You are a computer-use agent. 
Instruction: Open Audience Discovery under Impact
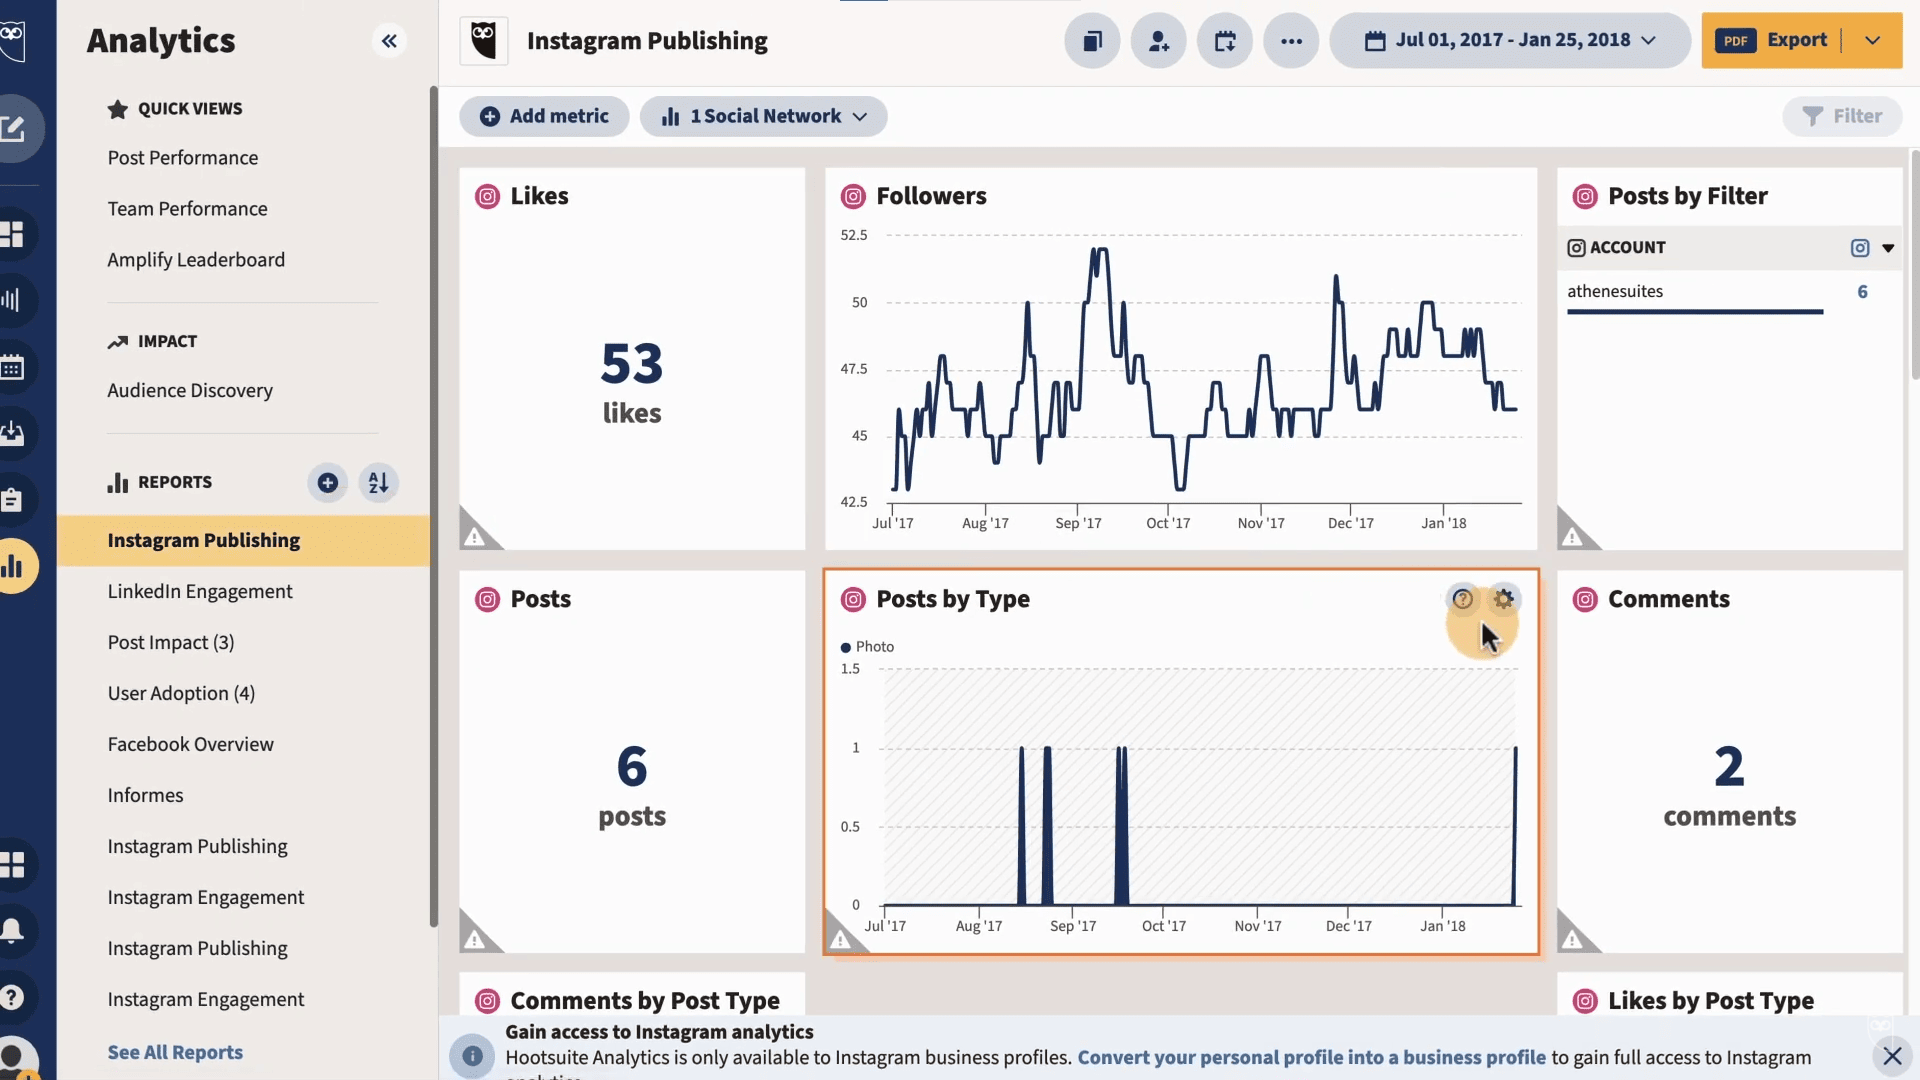[x=190, y=391]
